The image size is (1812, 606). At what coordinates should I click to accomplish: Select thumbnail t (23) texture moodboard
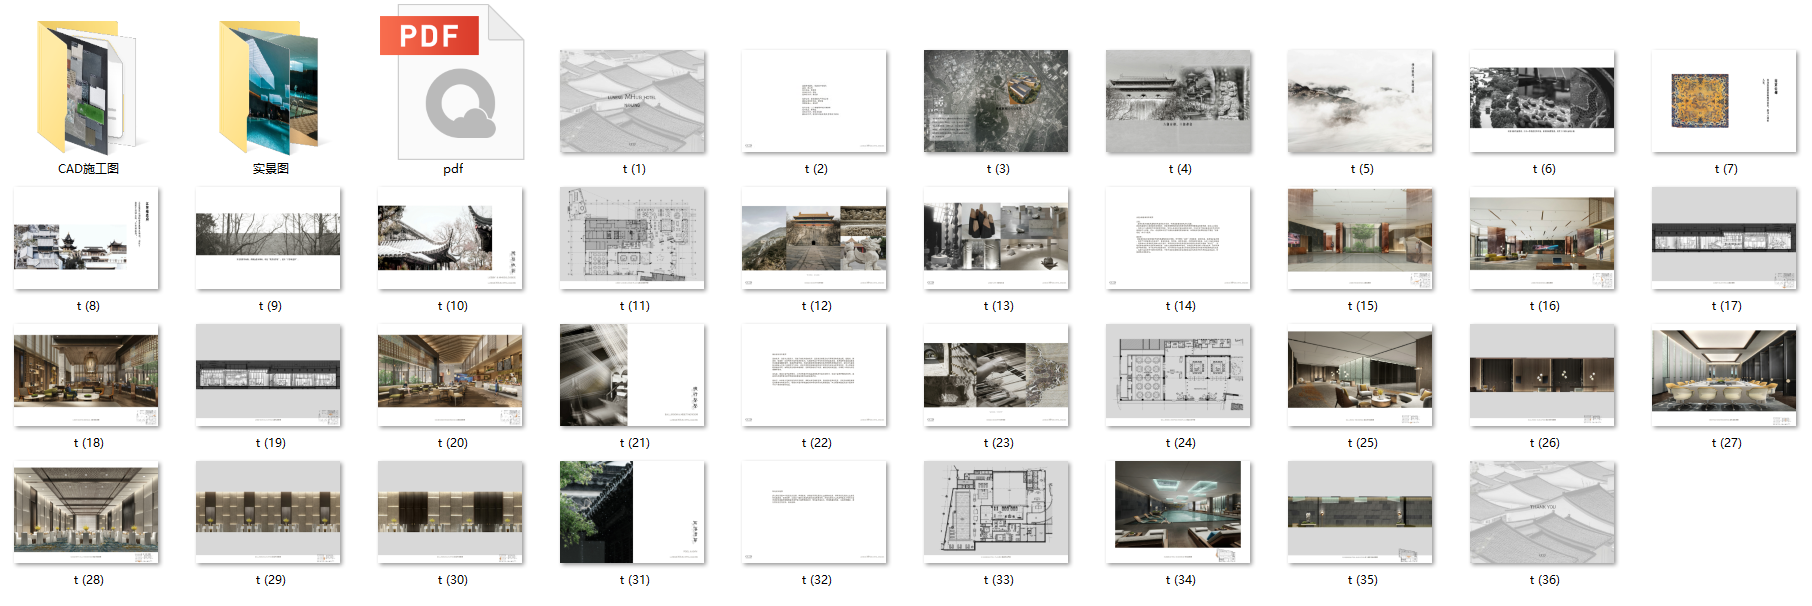pyautogui.click(x=996, y=375)
